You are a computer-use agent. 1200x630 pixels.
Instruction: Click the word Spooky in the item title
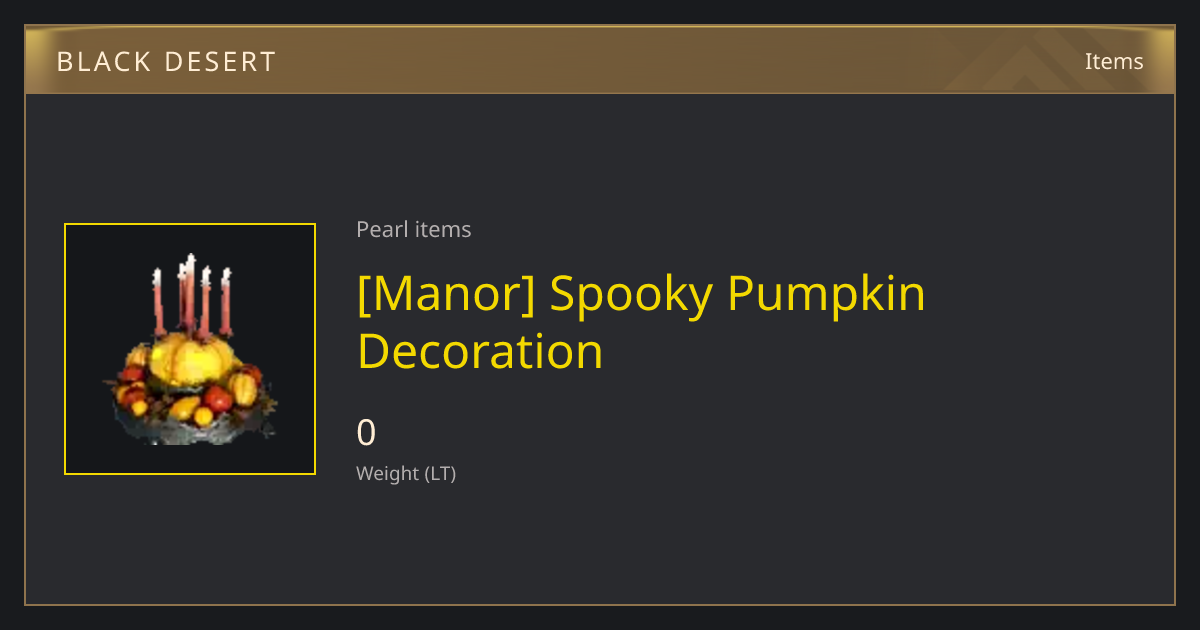coord(632,294)
